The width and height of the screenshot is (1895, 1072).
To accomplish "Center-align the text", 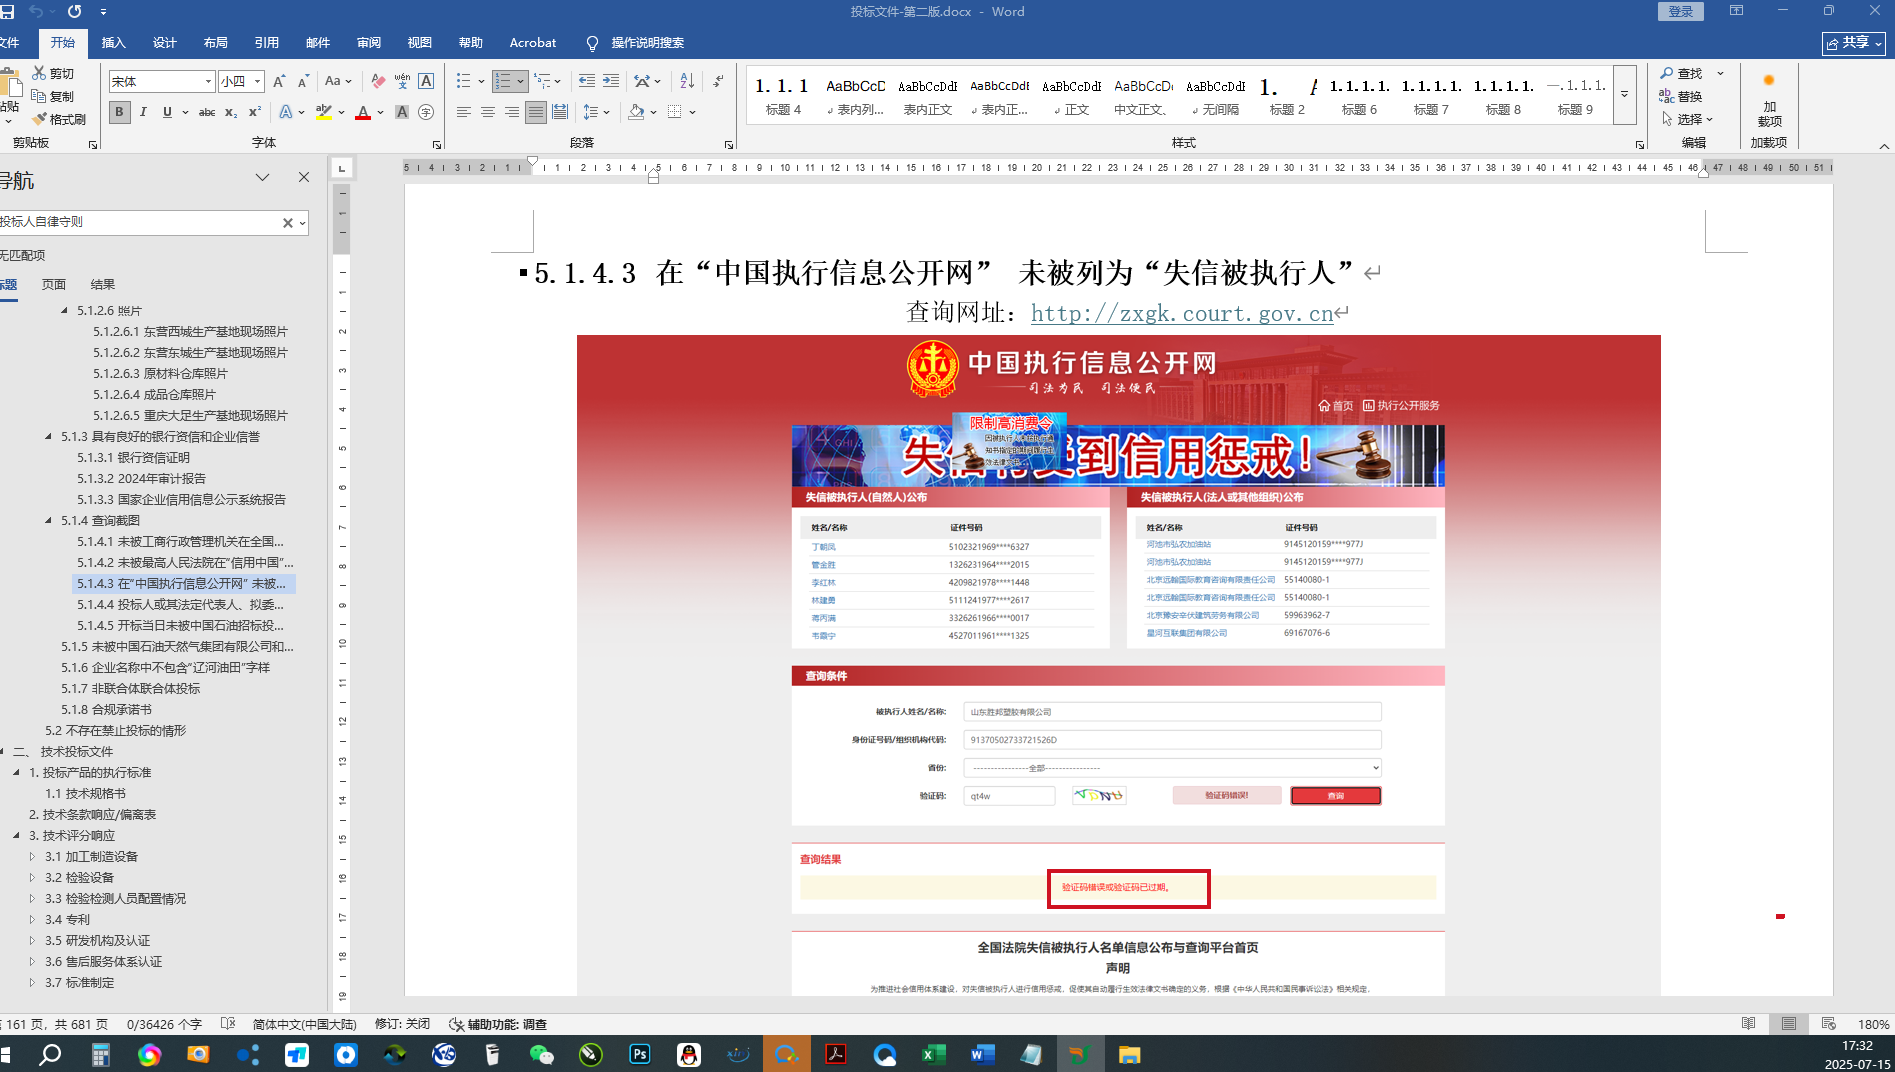I will (488, 112).
